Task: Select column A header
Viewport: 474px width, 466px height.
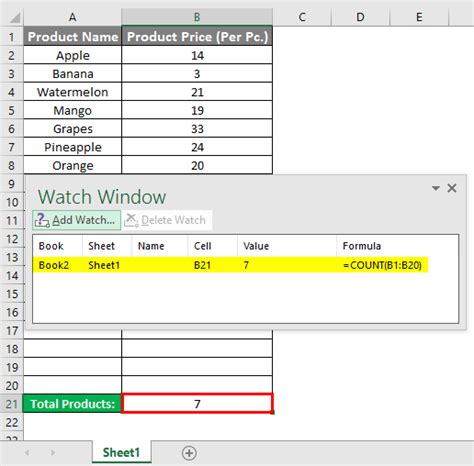Action: 72,17
